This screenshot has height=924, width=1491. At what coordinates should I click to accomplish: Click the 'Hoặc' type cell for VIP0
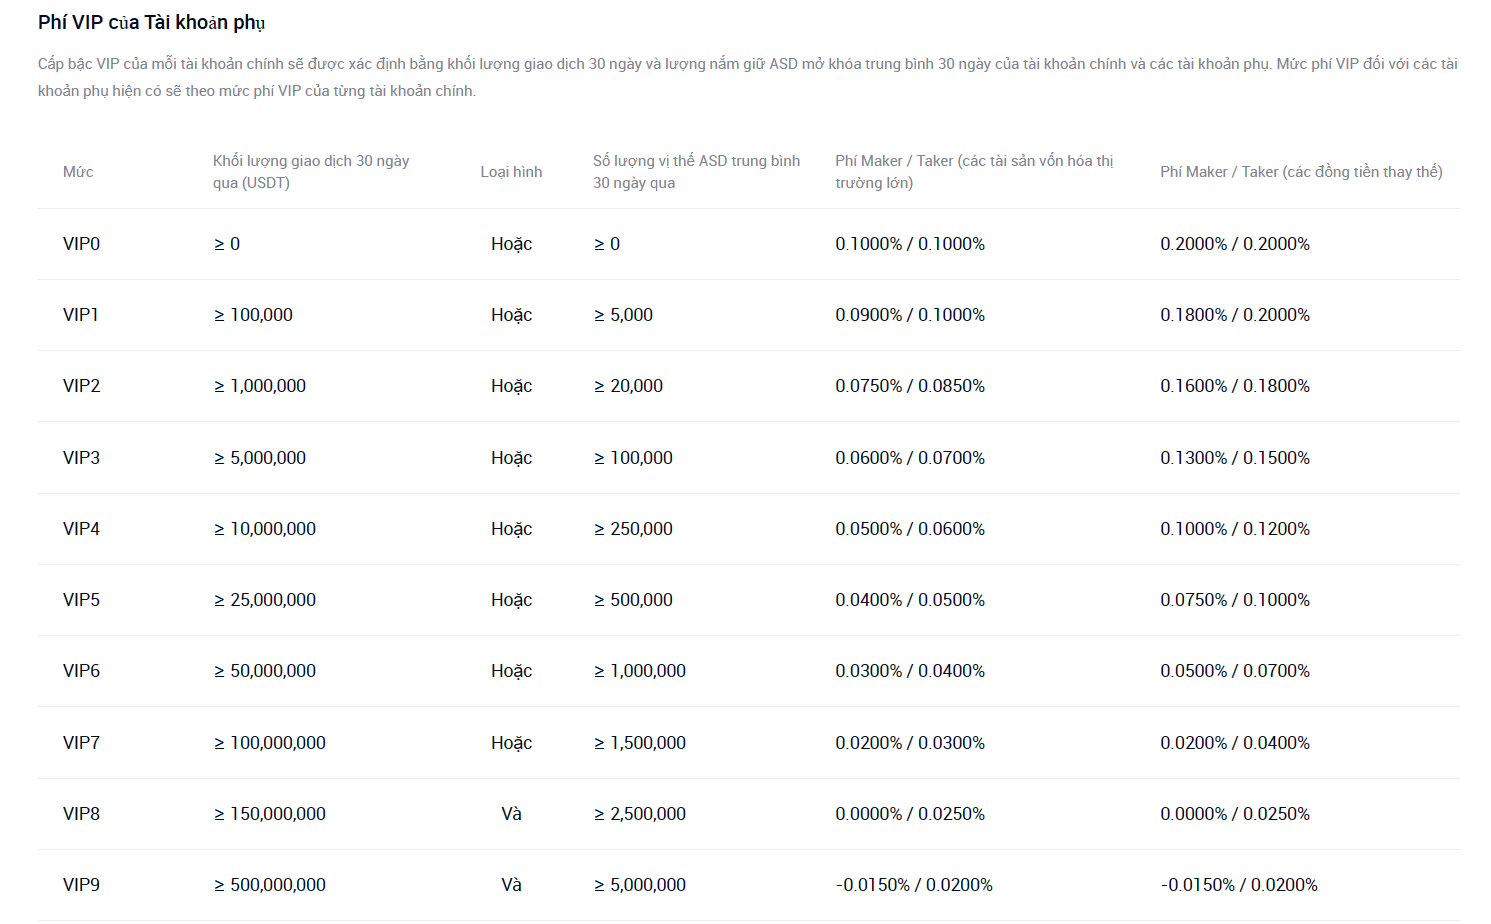tap(511, 244)
